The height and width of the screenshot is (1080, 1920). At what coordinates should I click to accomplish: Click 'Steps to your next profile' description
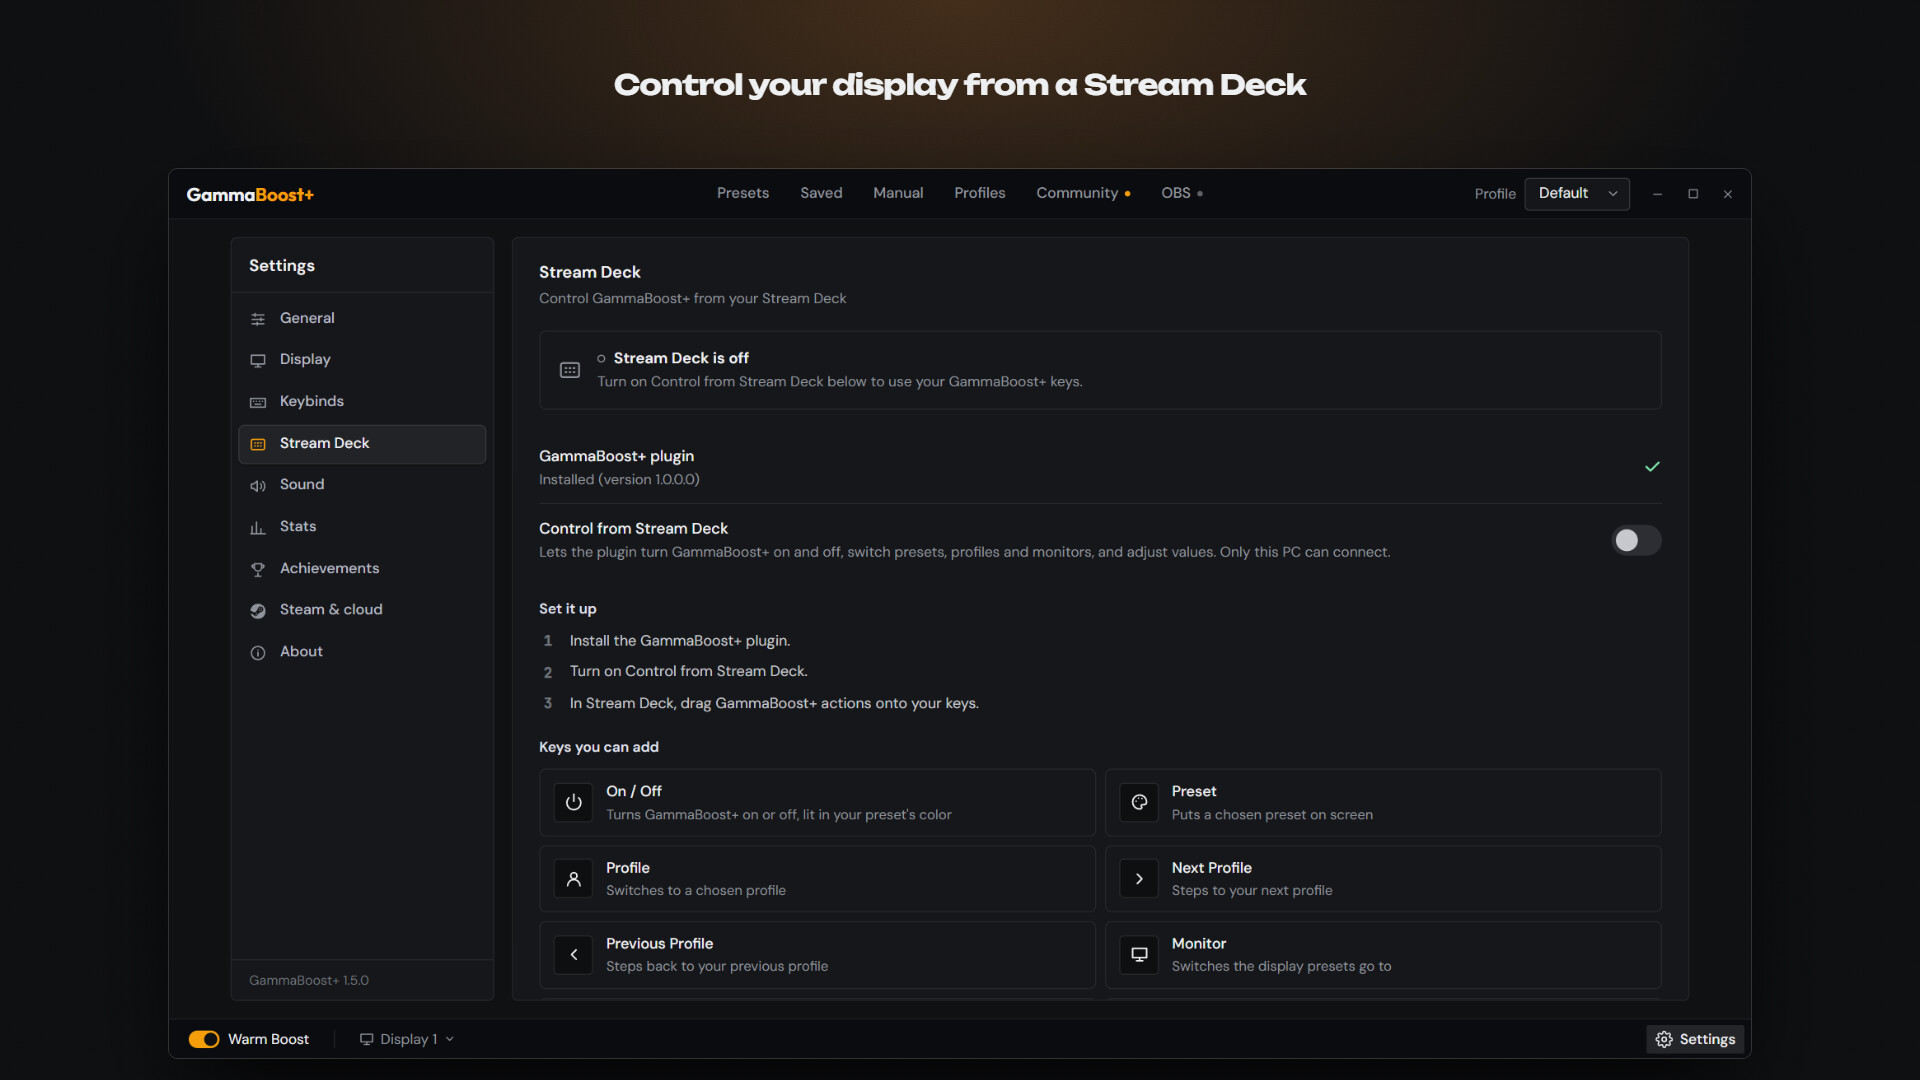(1252, 890)
